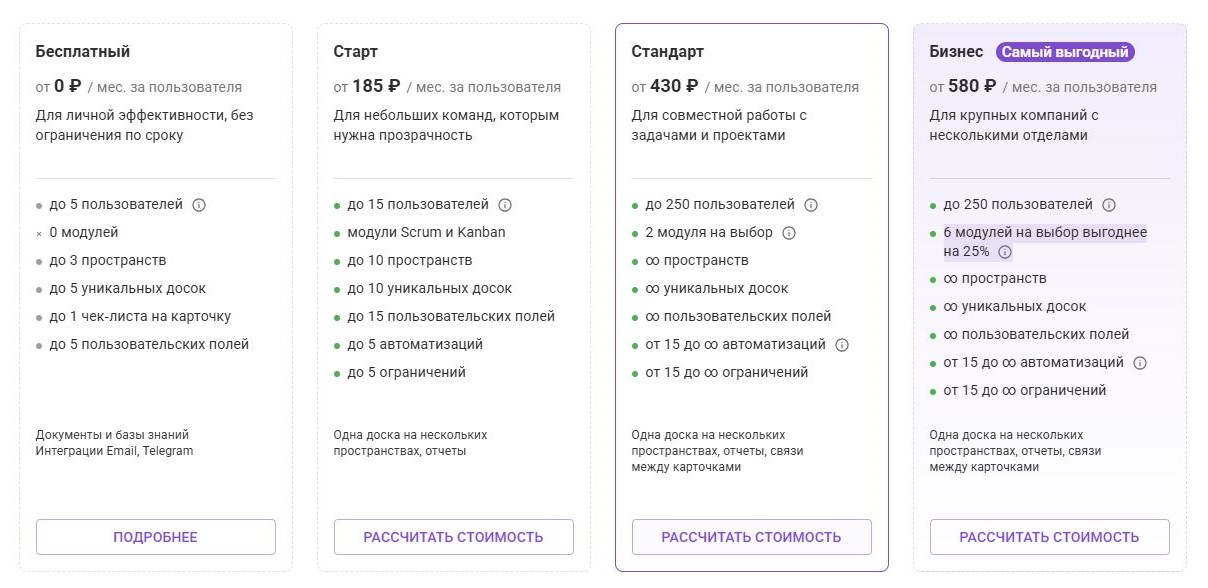Viewport: 1208px width, 588px height.
Task: Calculate cost for the Бизнес plan
Action: tap(1049, 537)
